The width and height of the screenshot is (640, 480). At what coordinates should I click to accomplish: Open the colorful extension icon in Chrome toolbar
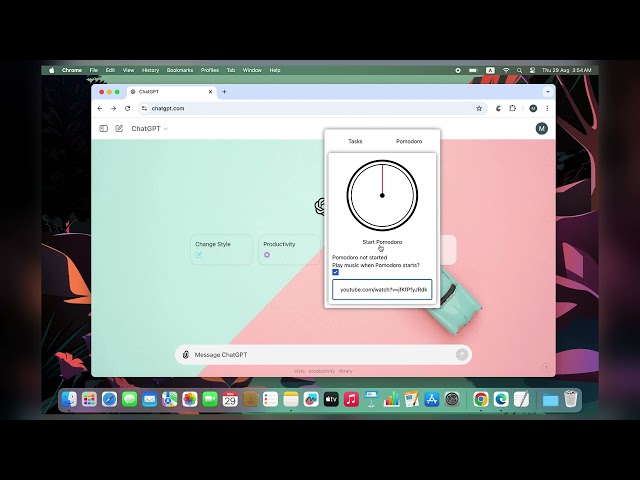pyautogui.click(x=498, y=109)
